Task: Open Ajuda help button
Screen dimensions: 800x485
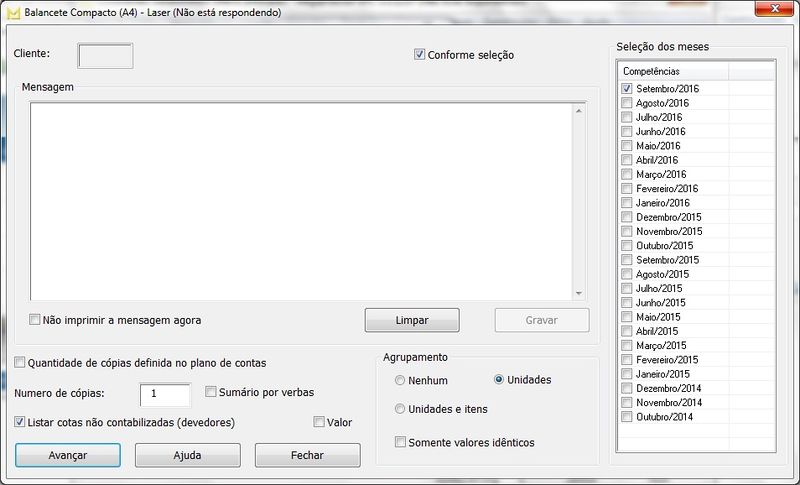Action: coord(188,455)
